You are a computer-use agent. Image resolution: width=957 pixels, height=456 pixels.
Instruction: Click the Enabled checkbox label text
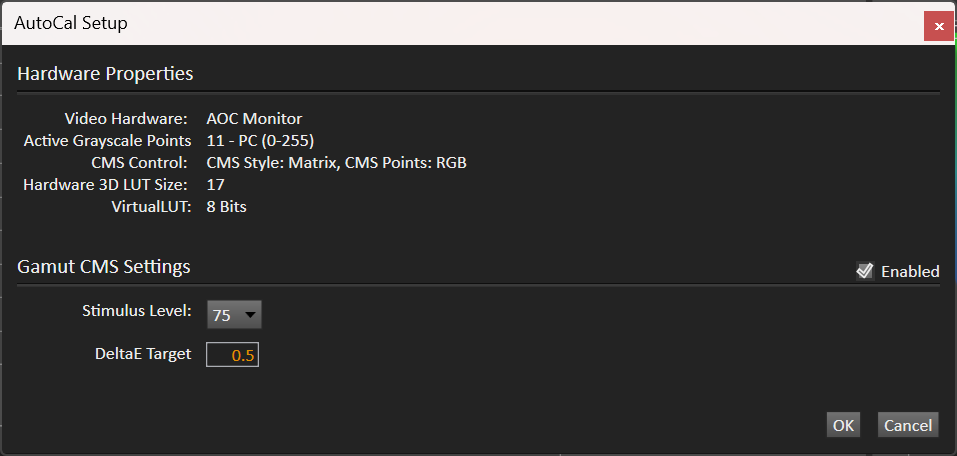coord(910,272)
